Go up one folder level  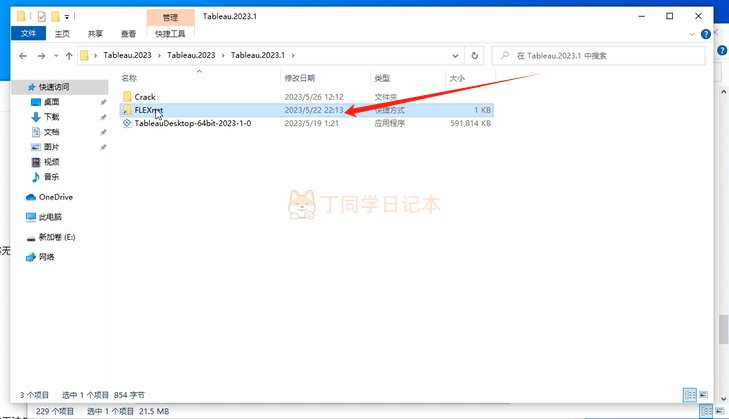(x=69, y=56)
